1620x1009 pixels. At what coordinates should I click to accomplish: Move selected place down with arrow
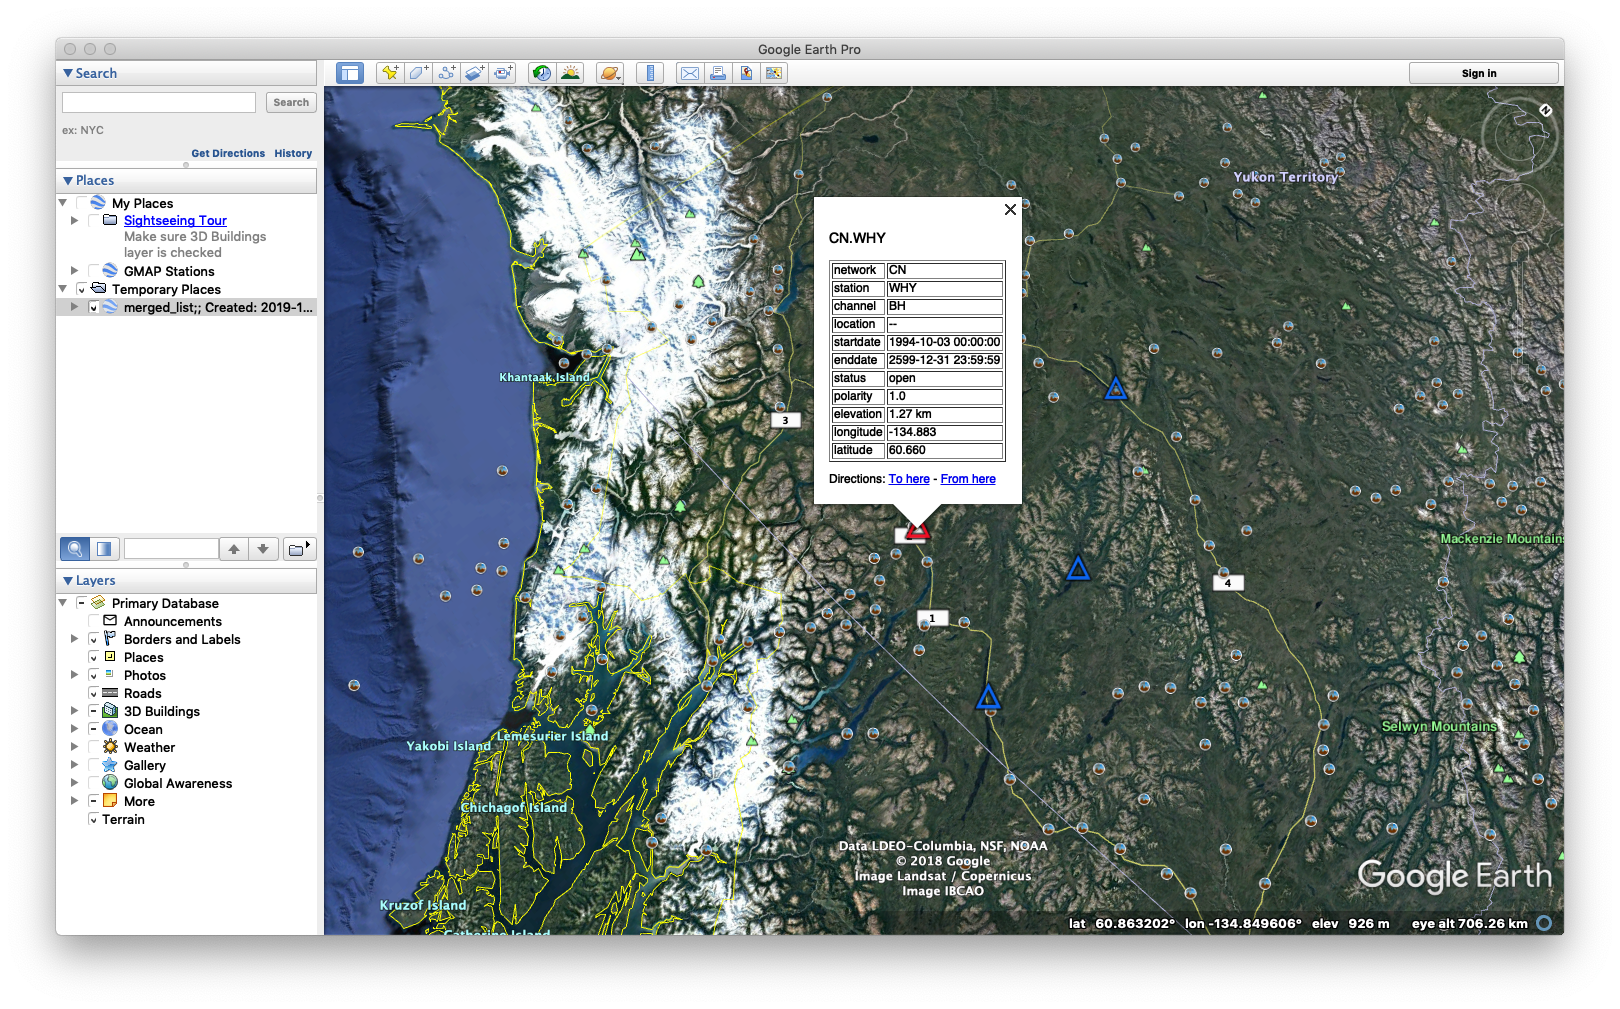[x=263, y=549]
